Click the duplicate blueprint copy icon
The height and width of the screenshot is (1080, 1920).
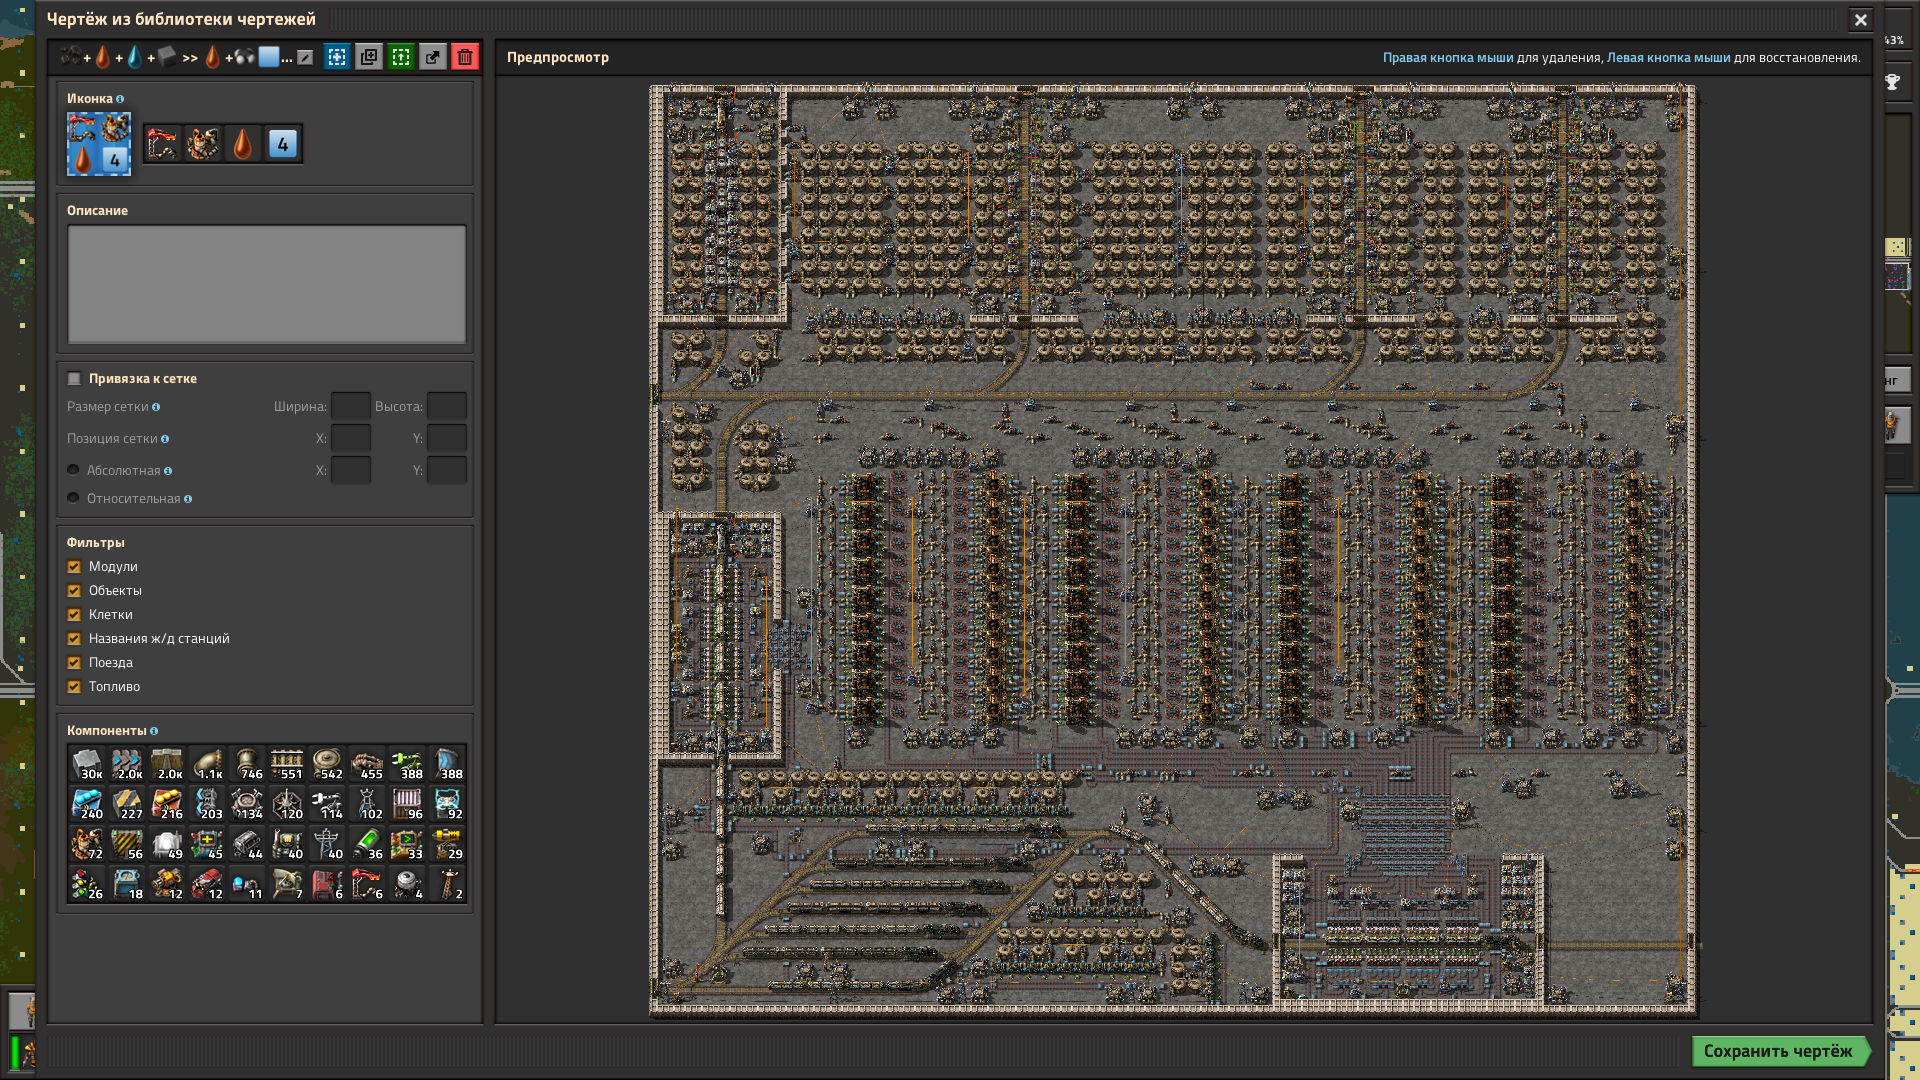pos(369,58)
